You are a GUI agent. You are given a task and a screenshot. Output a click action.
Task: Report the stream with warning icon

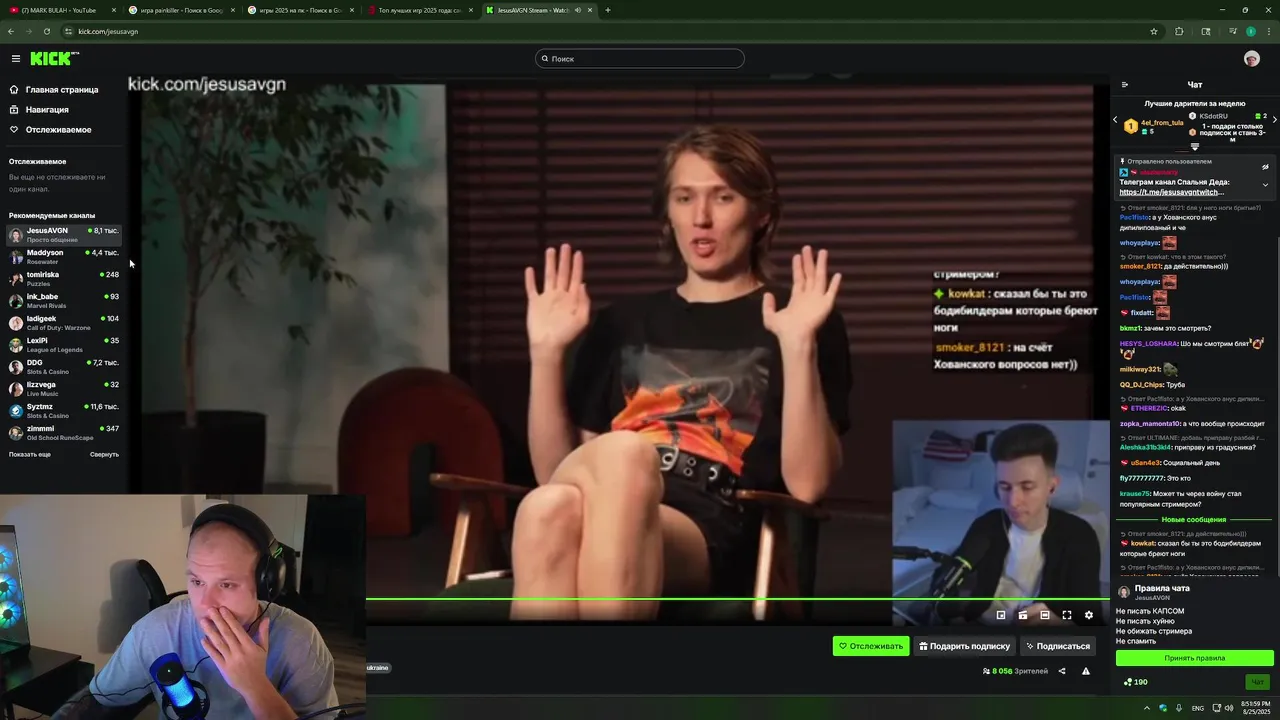(1086, 671)
